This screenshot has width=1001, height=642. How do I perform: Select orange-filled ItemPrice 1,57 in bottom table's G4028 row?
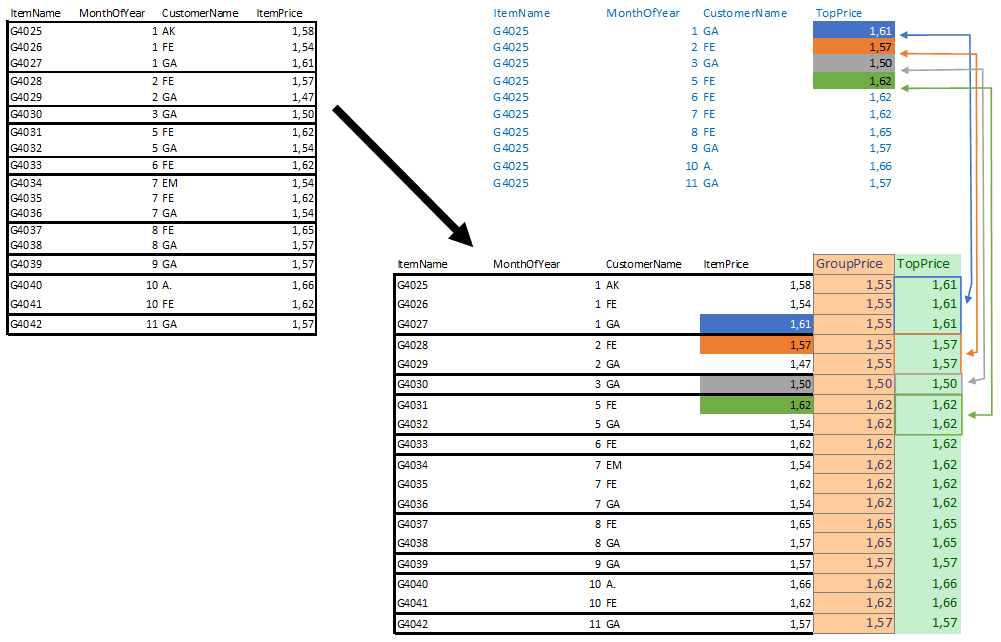click(x=756, y=345)
